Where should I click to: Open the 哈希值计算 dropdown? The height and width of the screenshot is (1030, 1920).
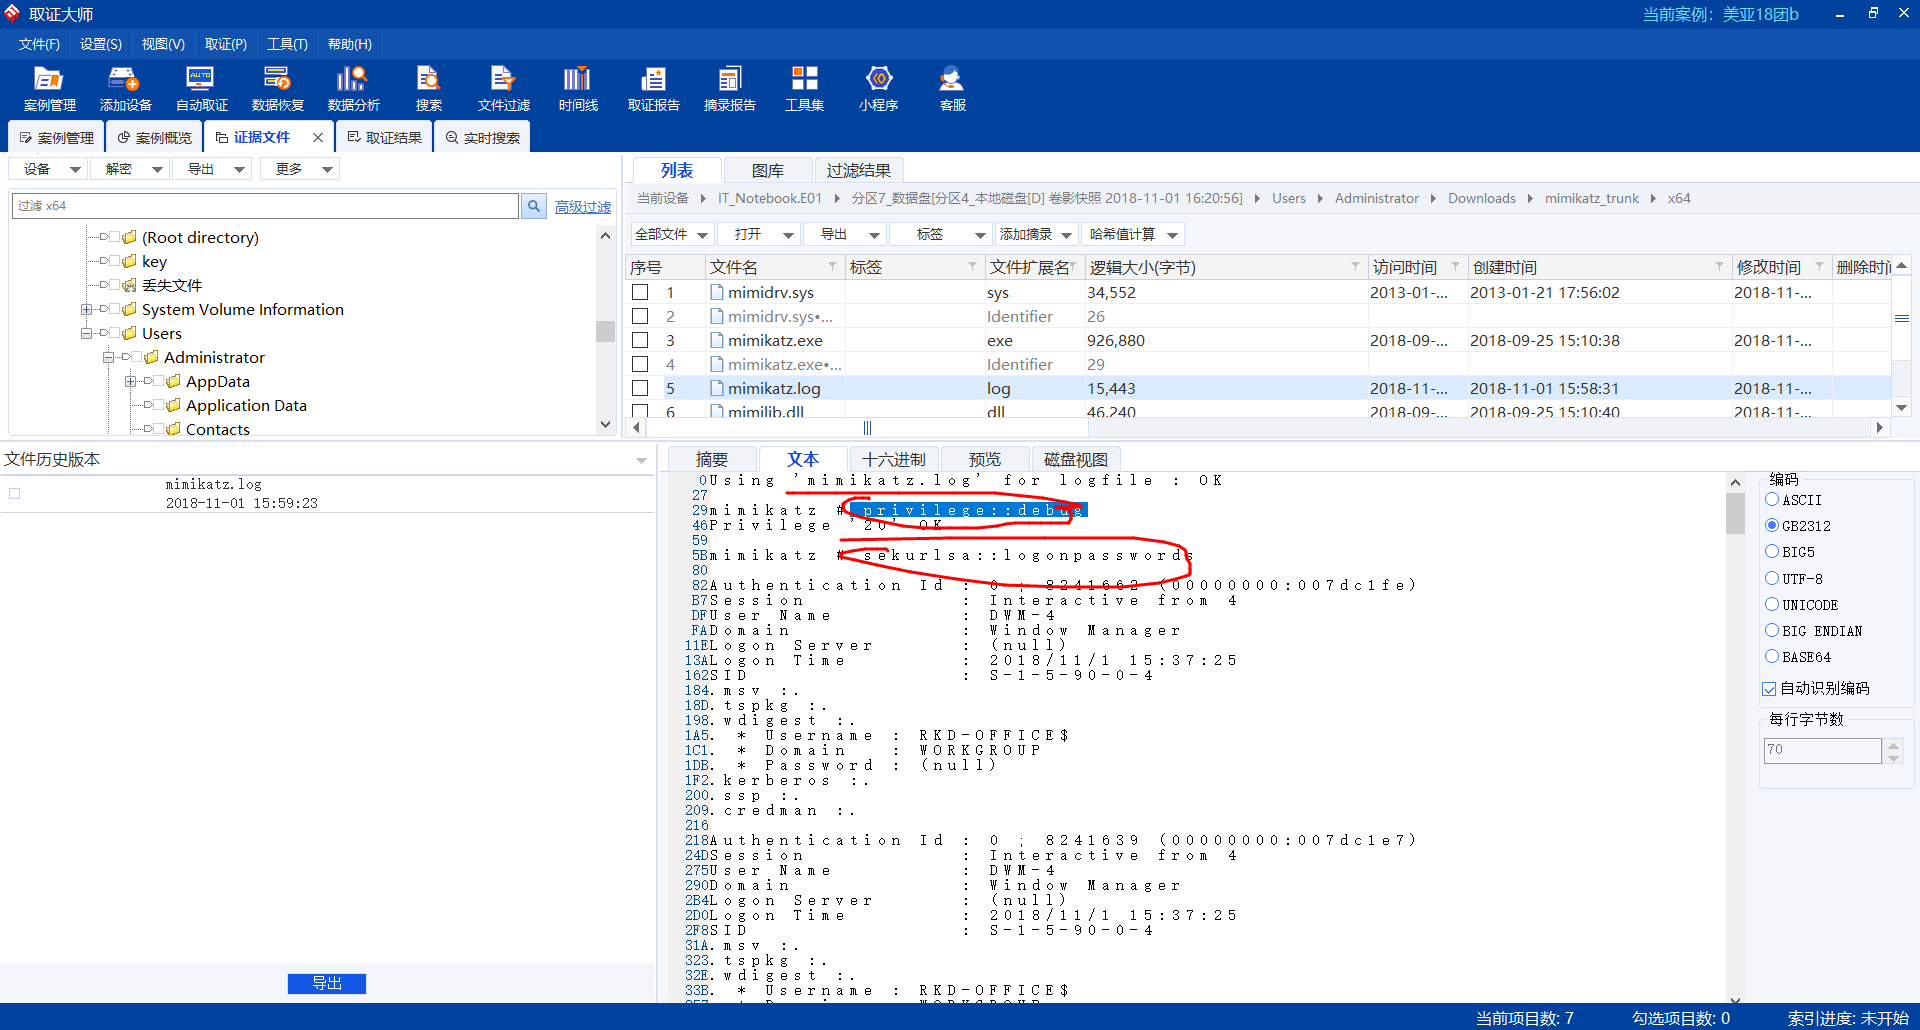coord(1133,234)
